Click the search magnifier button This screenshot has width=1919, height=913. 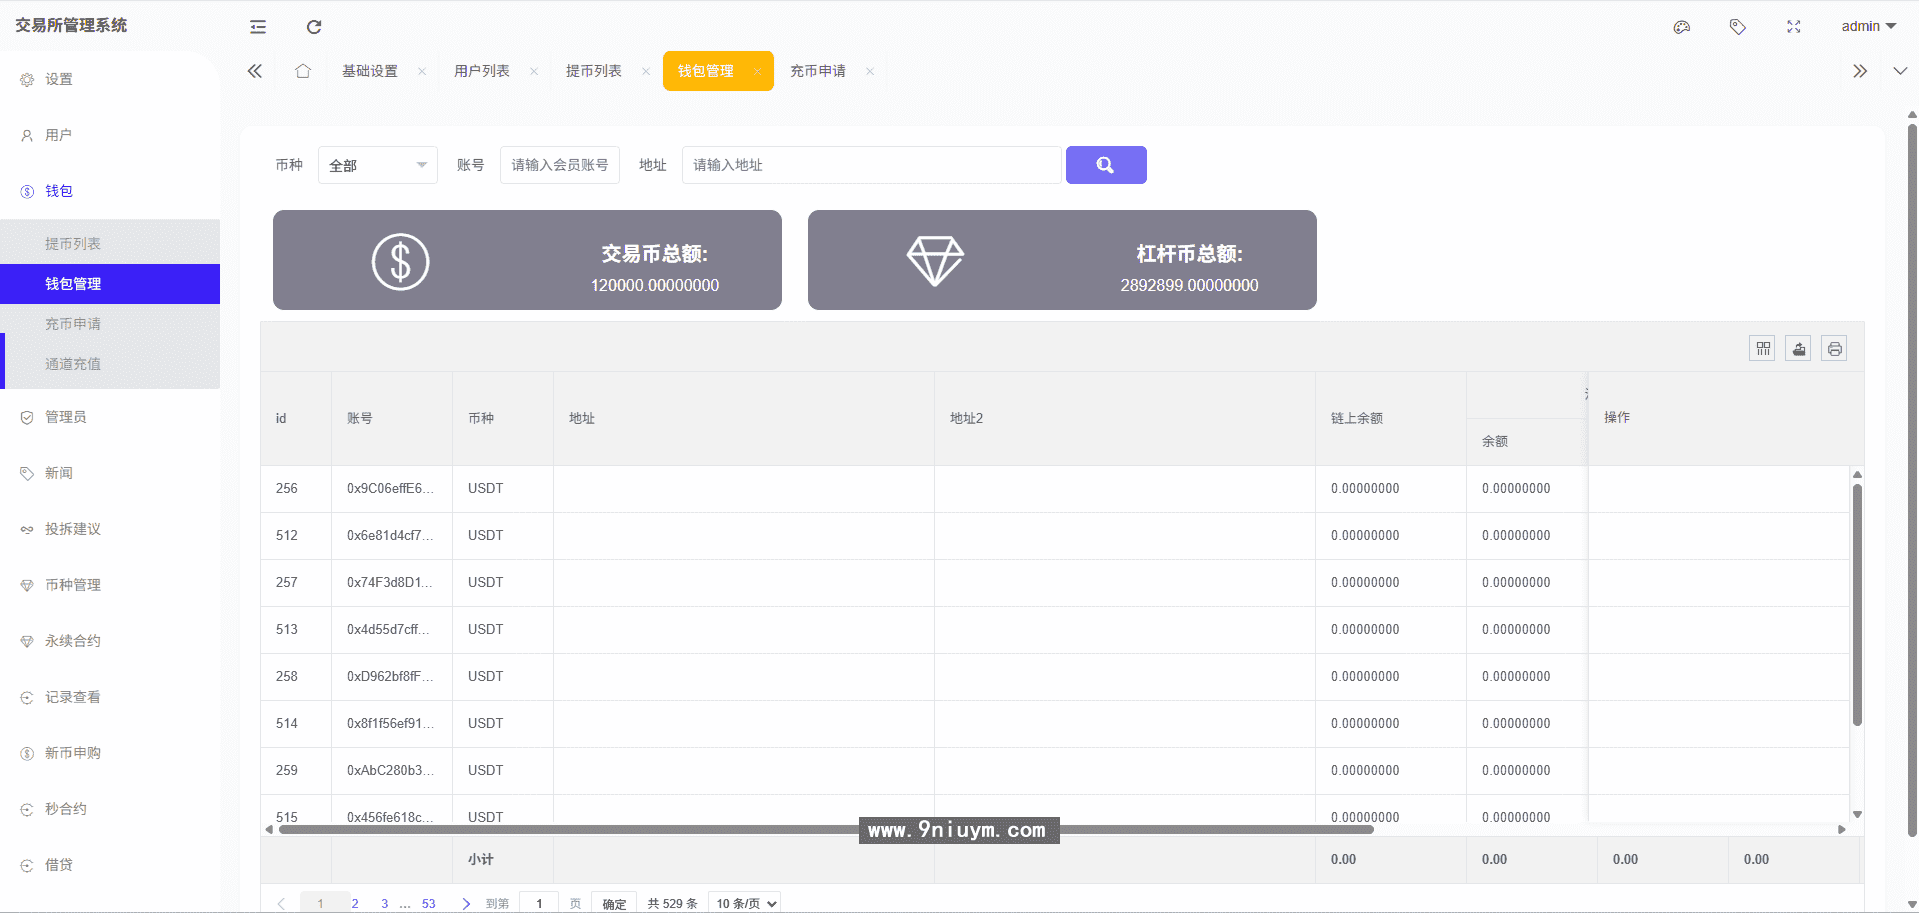1106,164
